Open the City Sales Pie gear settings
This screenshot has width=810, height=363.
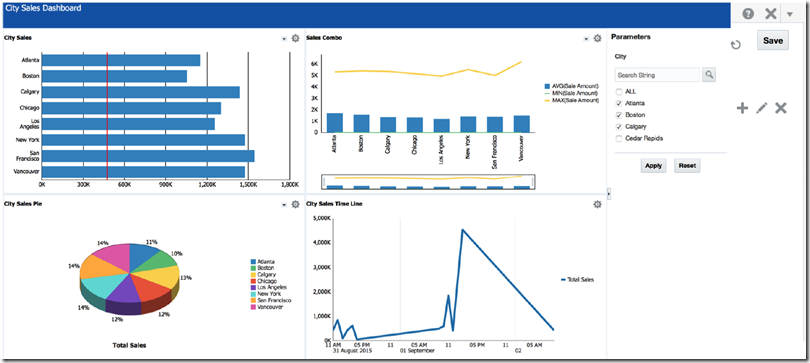coord(295,204)
